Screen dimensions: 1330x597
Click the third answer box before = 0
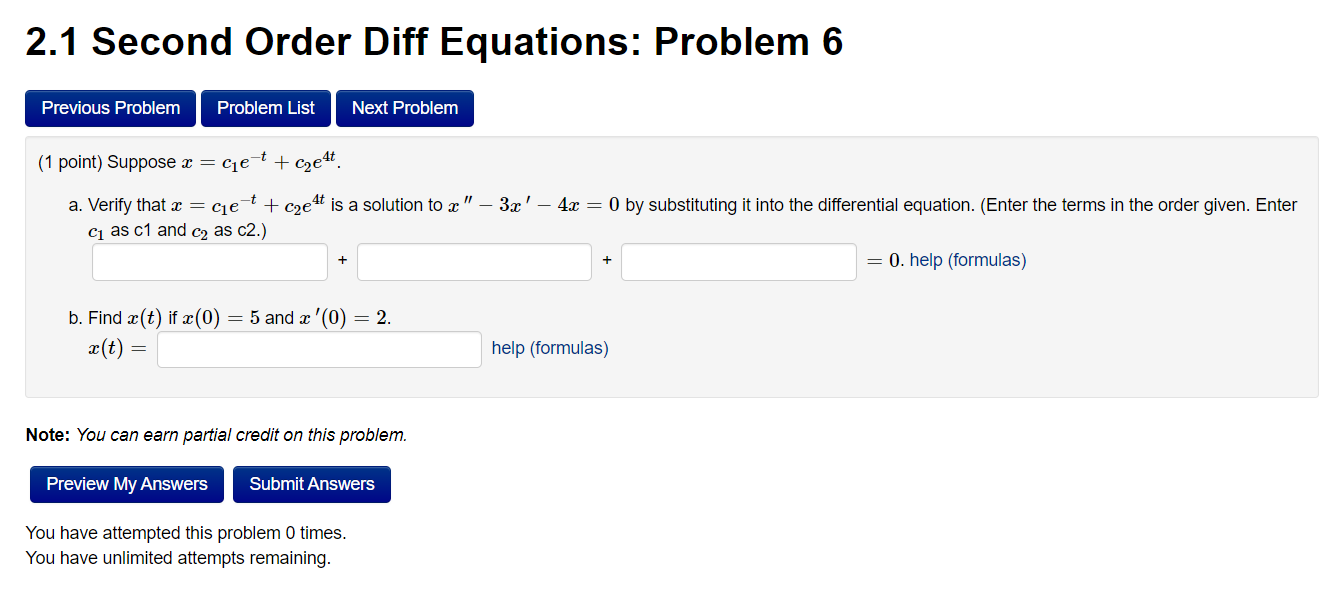(x=738, y=261)
